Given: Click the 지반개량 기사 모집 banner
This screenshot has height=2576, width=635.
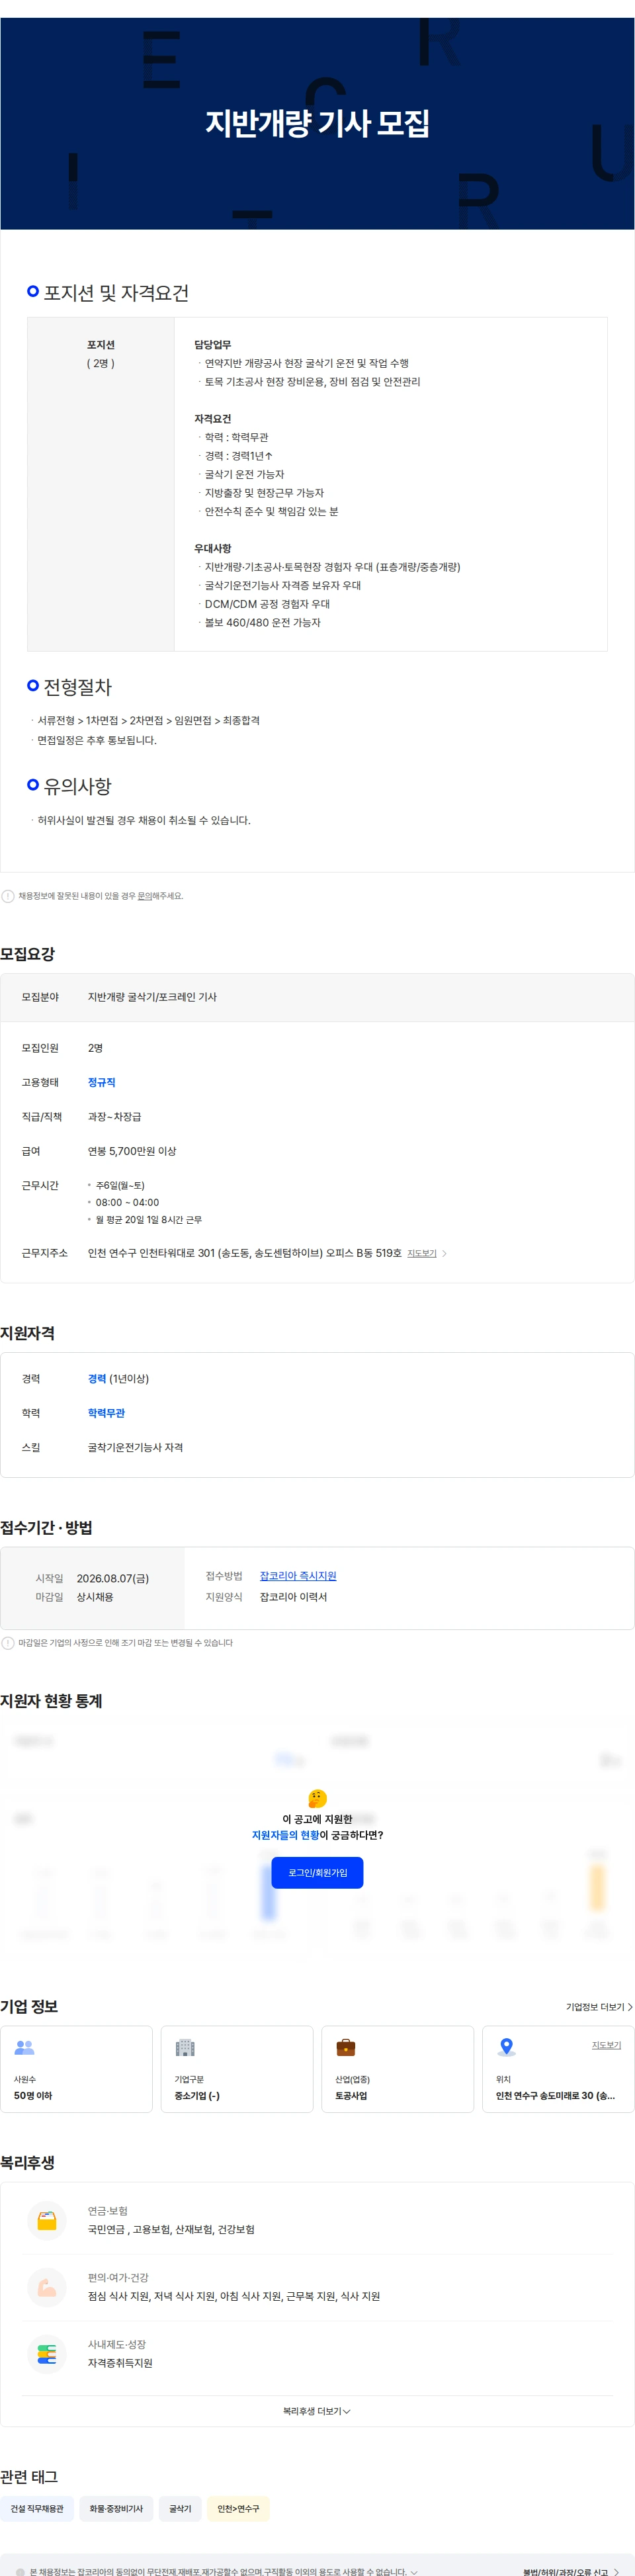Looking at the screenshot, I should [x=317, y=123].
